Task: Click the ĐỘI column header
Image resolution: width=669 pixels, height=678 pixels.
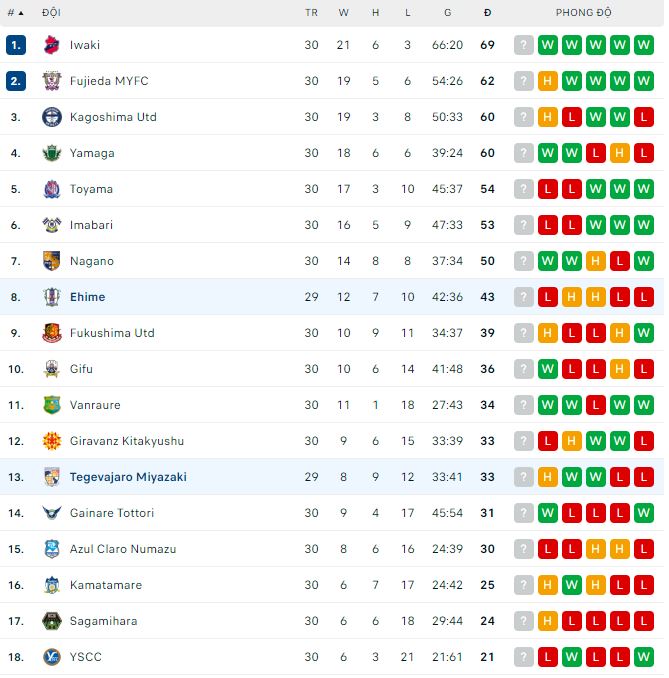Action: (x=51, y=13)
